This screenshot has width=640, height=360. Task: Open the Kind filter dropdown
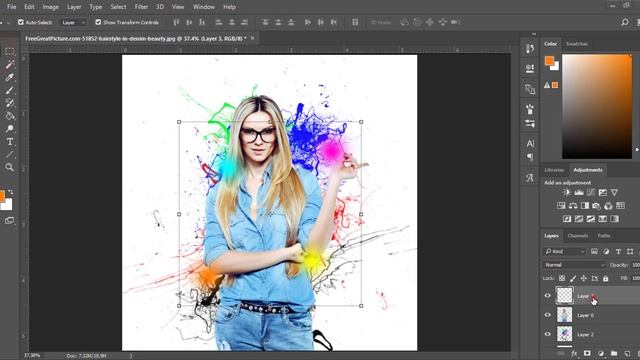pos(565,251)
